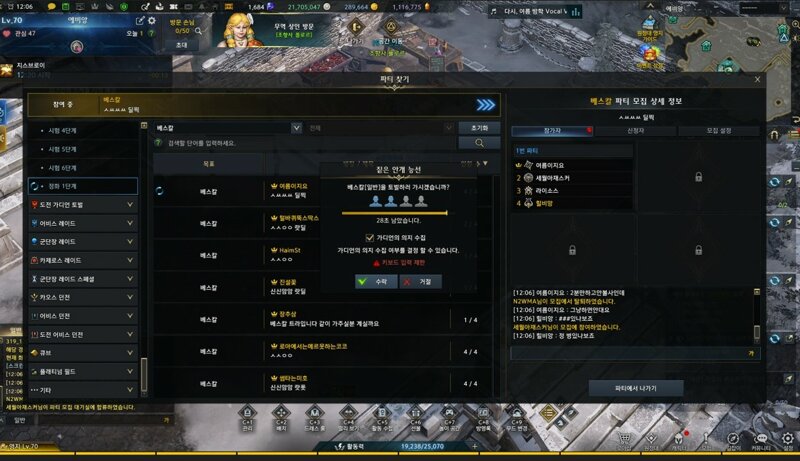
Task: Open the Settings gear in bottom-right menu
Action: (x=788, y=439)
